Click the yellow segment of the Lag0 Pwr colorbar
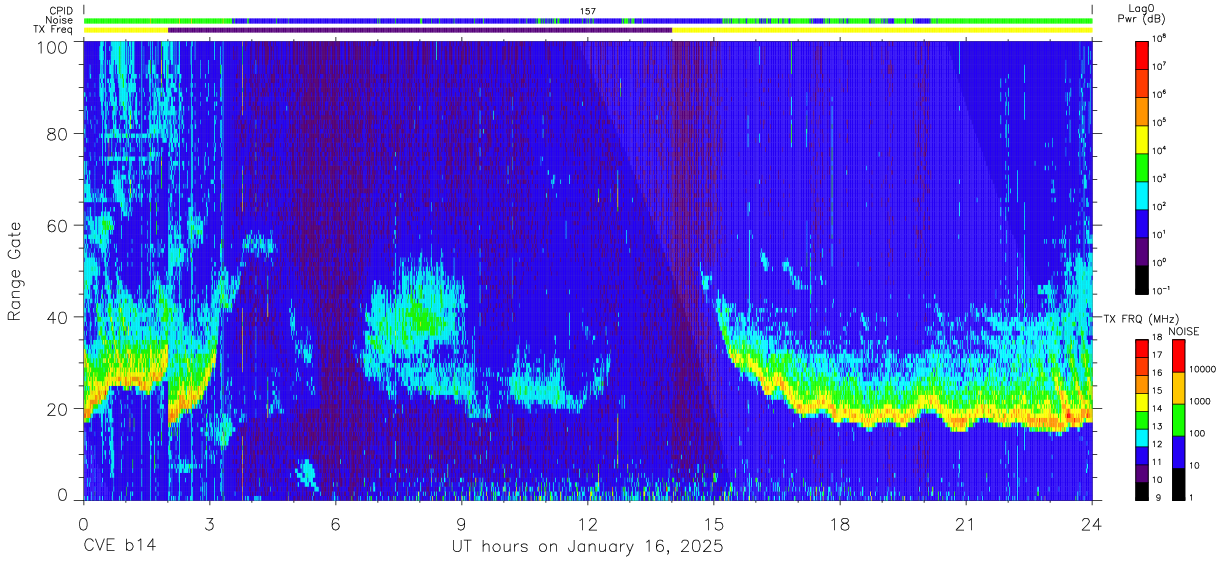This screenshot has height=567, width=1228. 1142,138
